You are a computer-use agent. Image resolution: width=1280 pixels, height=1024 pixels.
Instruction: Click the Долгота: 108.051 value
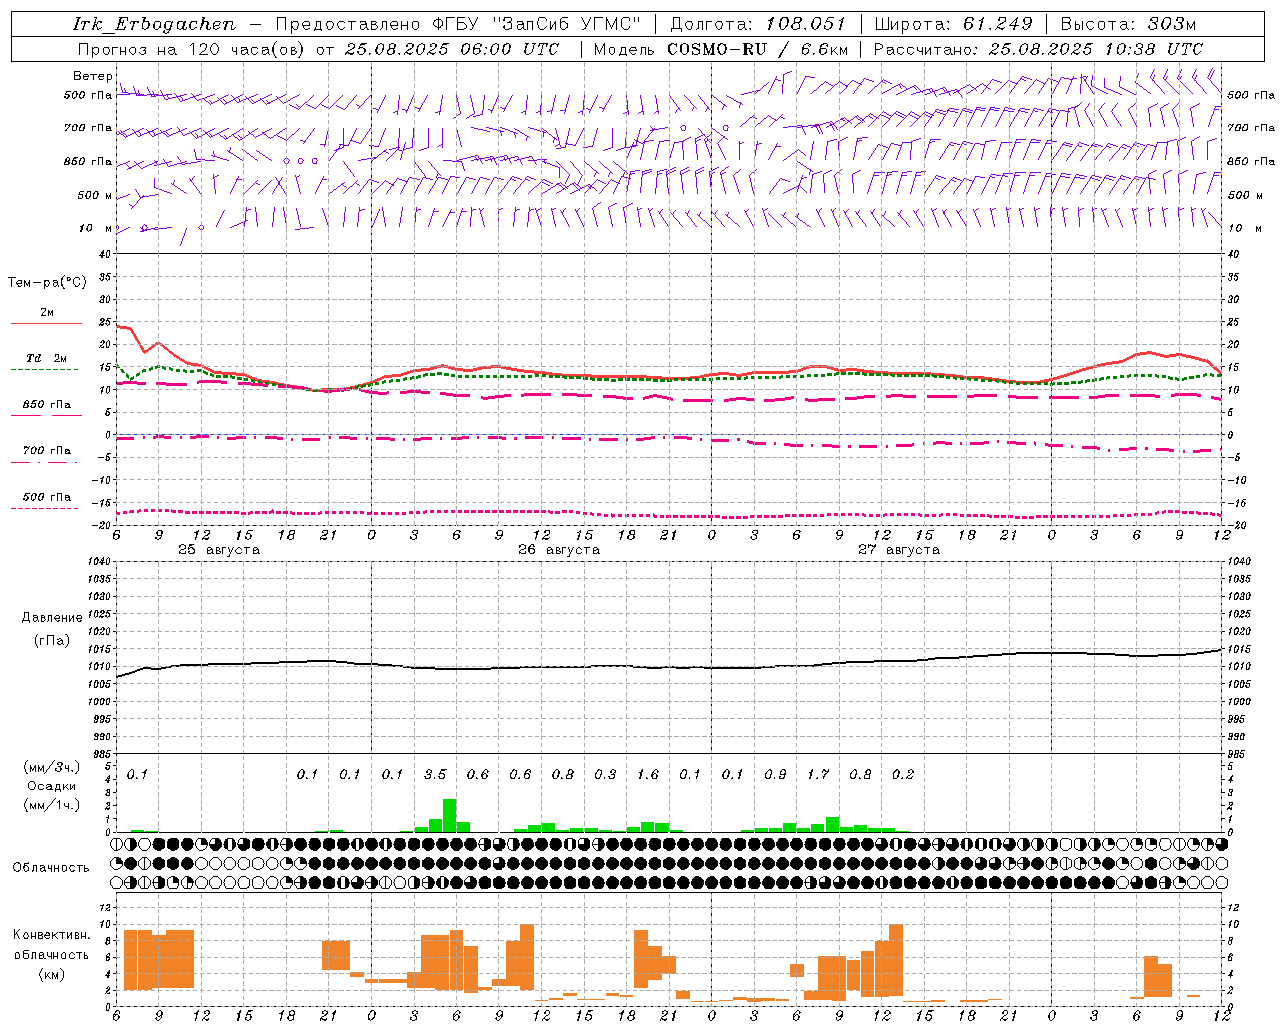pyautogui.click(x=758, y=24)
